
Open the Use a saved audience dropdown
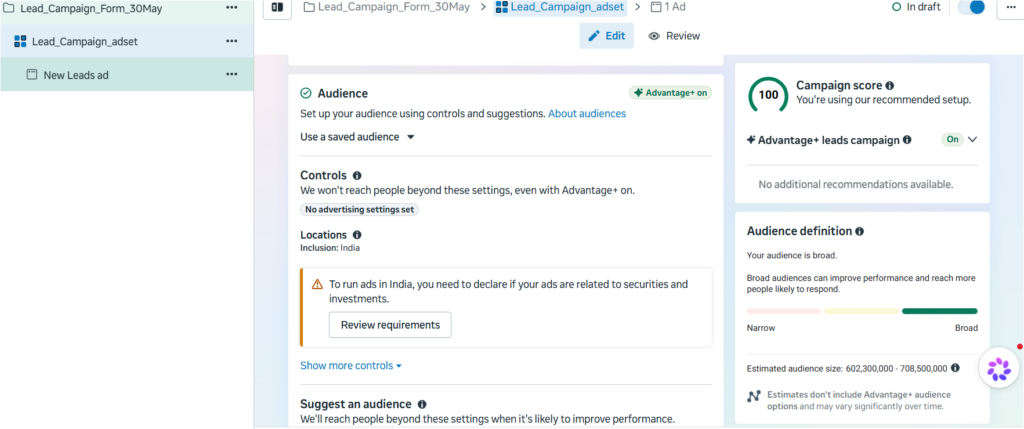[x=357, y=137]
